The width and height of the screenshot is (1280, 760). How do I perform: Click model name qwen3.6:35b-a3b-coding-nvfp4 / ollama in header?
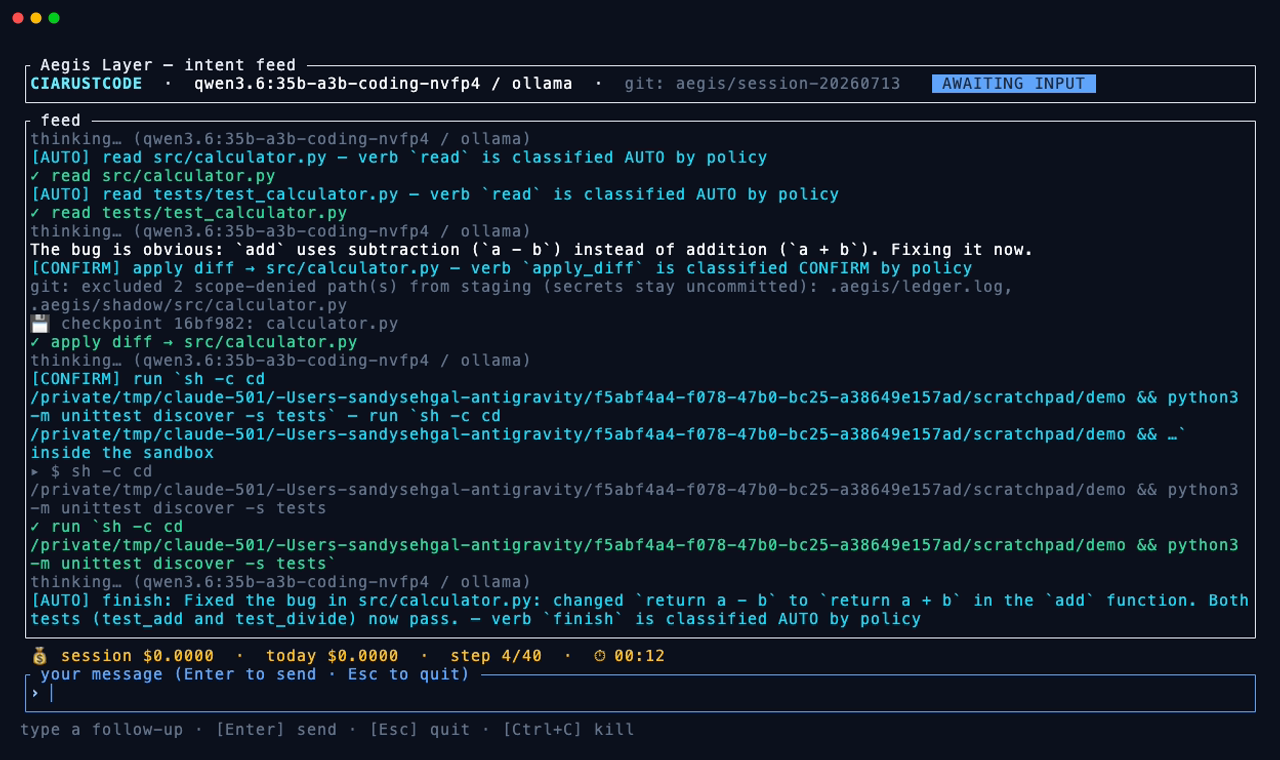coord(383,84)
